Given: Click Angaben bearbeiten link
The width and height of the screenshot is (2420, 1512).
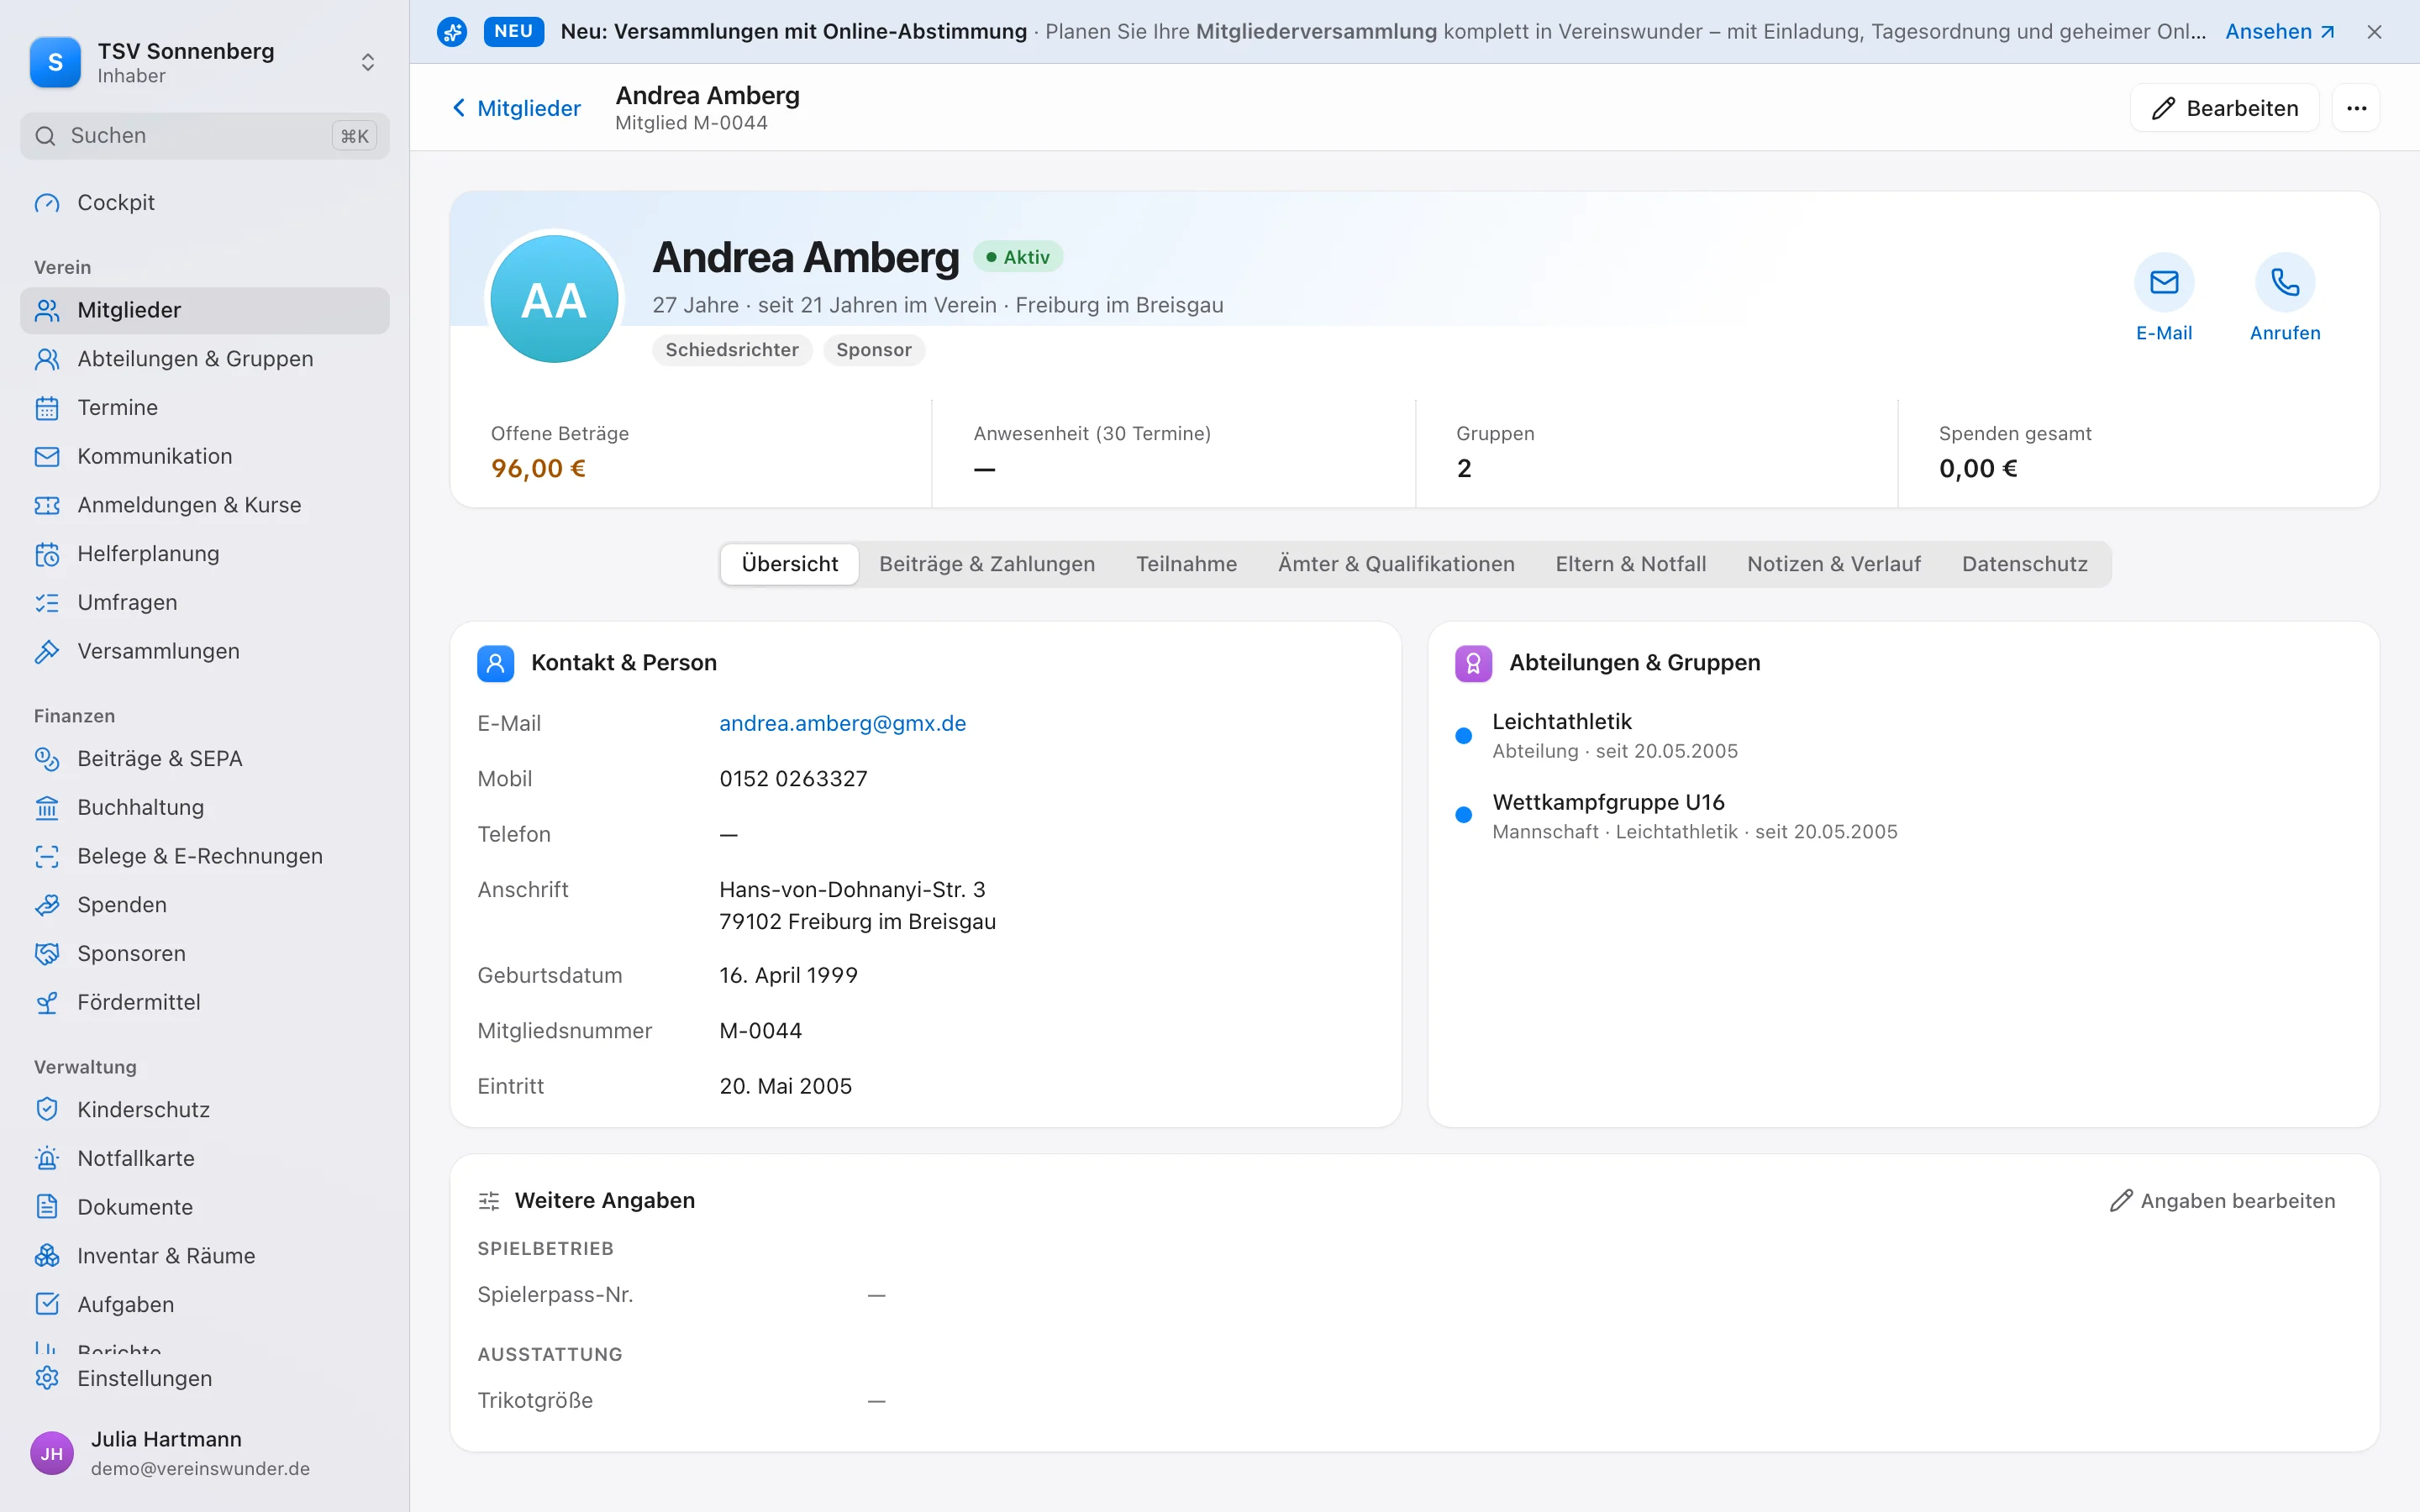Looking at the screenshot, I should click(2222, 1201).
